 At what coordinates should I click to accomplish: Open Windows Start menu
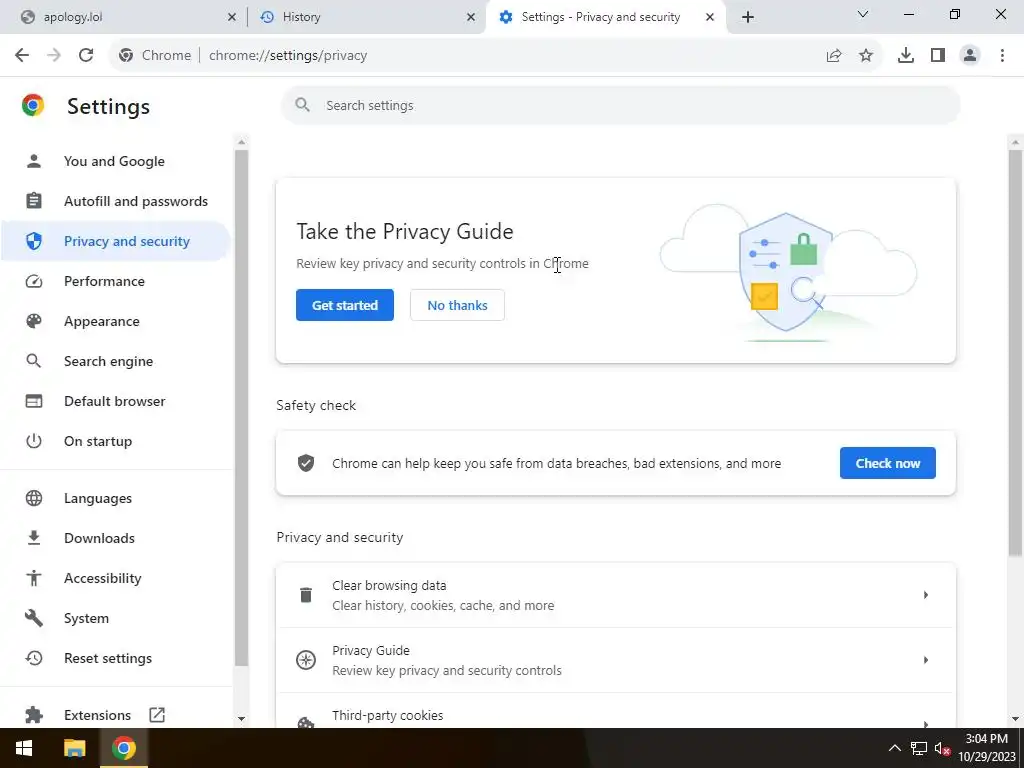pos(24,748)
